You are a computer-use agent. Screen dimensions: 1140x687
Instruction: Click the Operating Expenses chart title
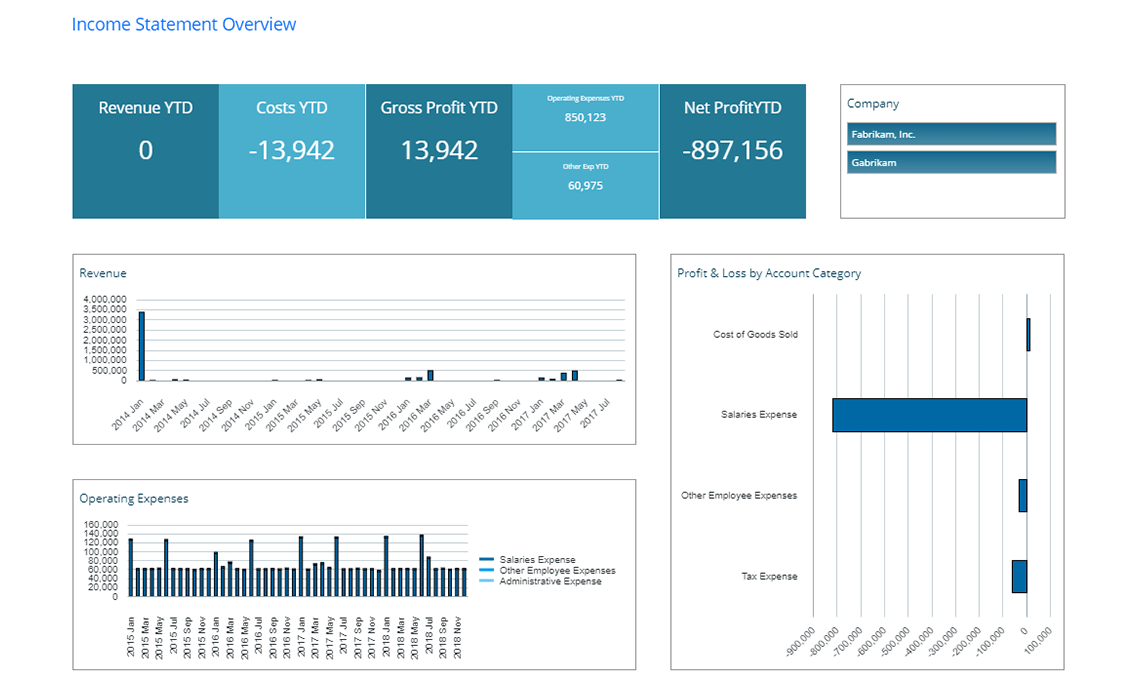pos(134,499)
